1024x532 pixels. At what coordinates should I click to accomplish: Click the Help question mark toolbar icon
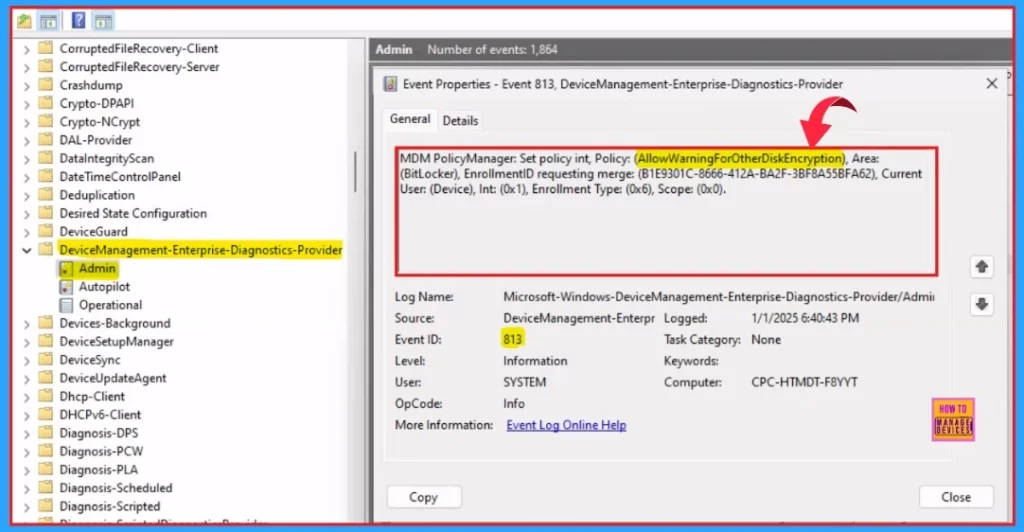[x=78, y=21]
